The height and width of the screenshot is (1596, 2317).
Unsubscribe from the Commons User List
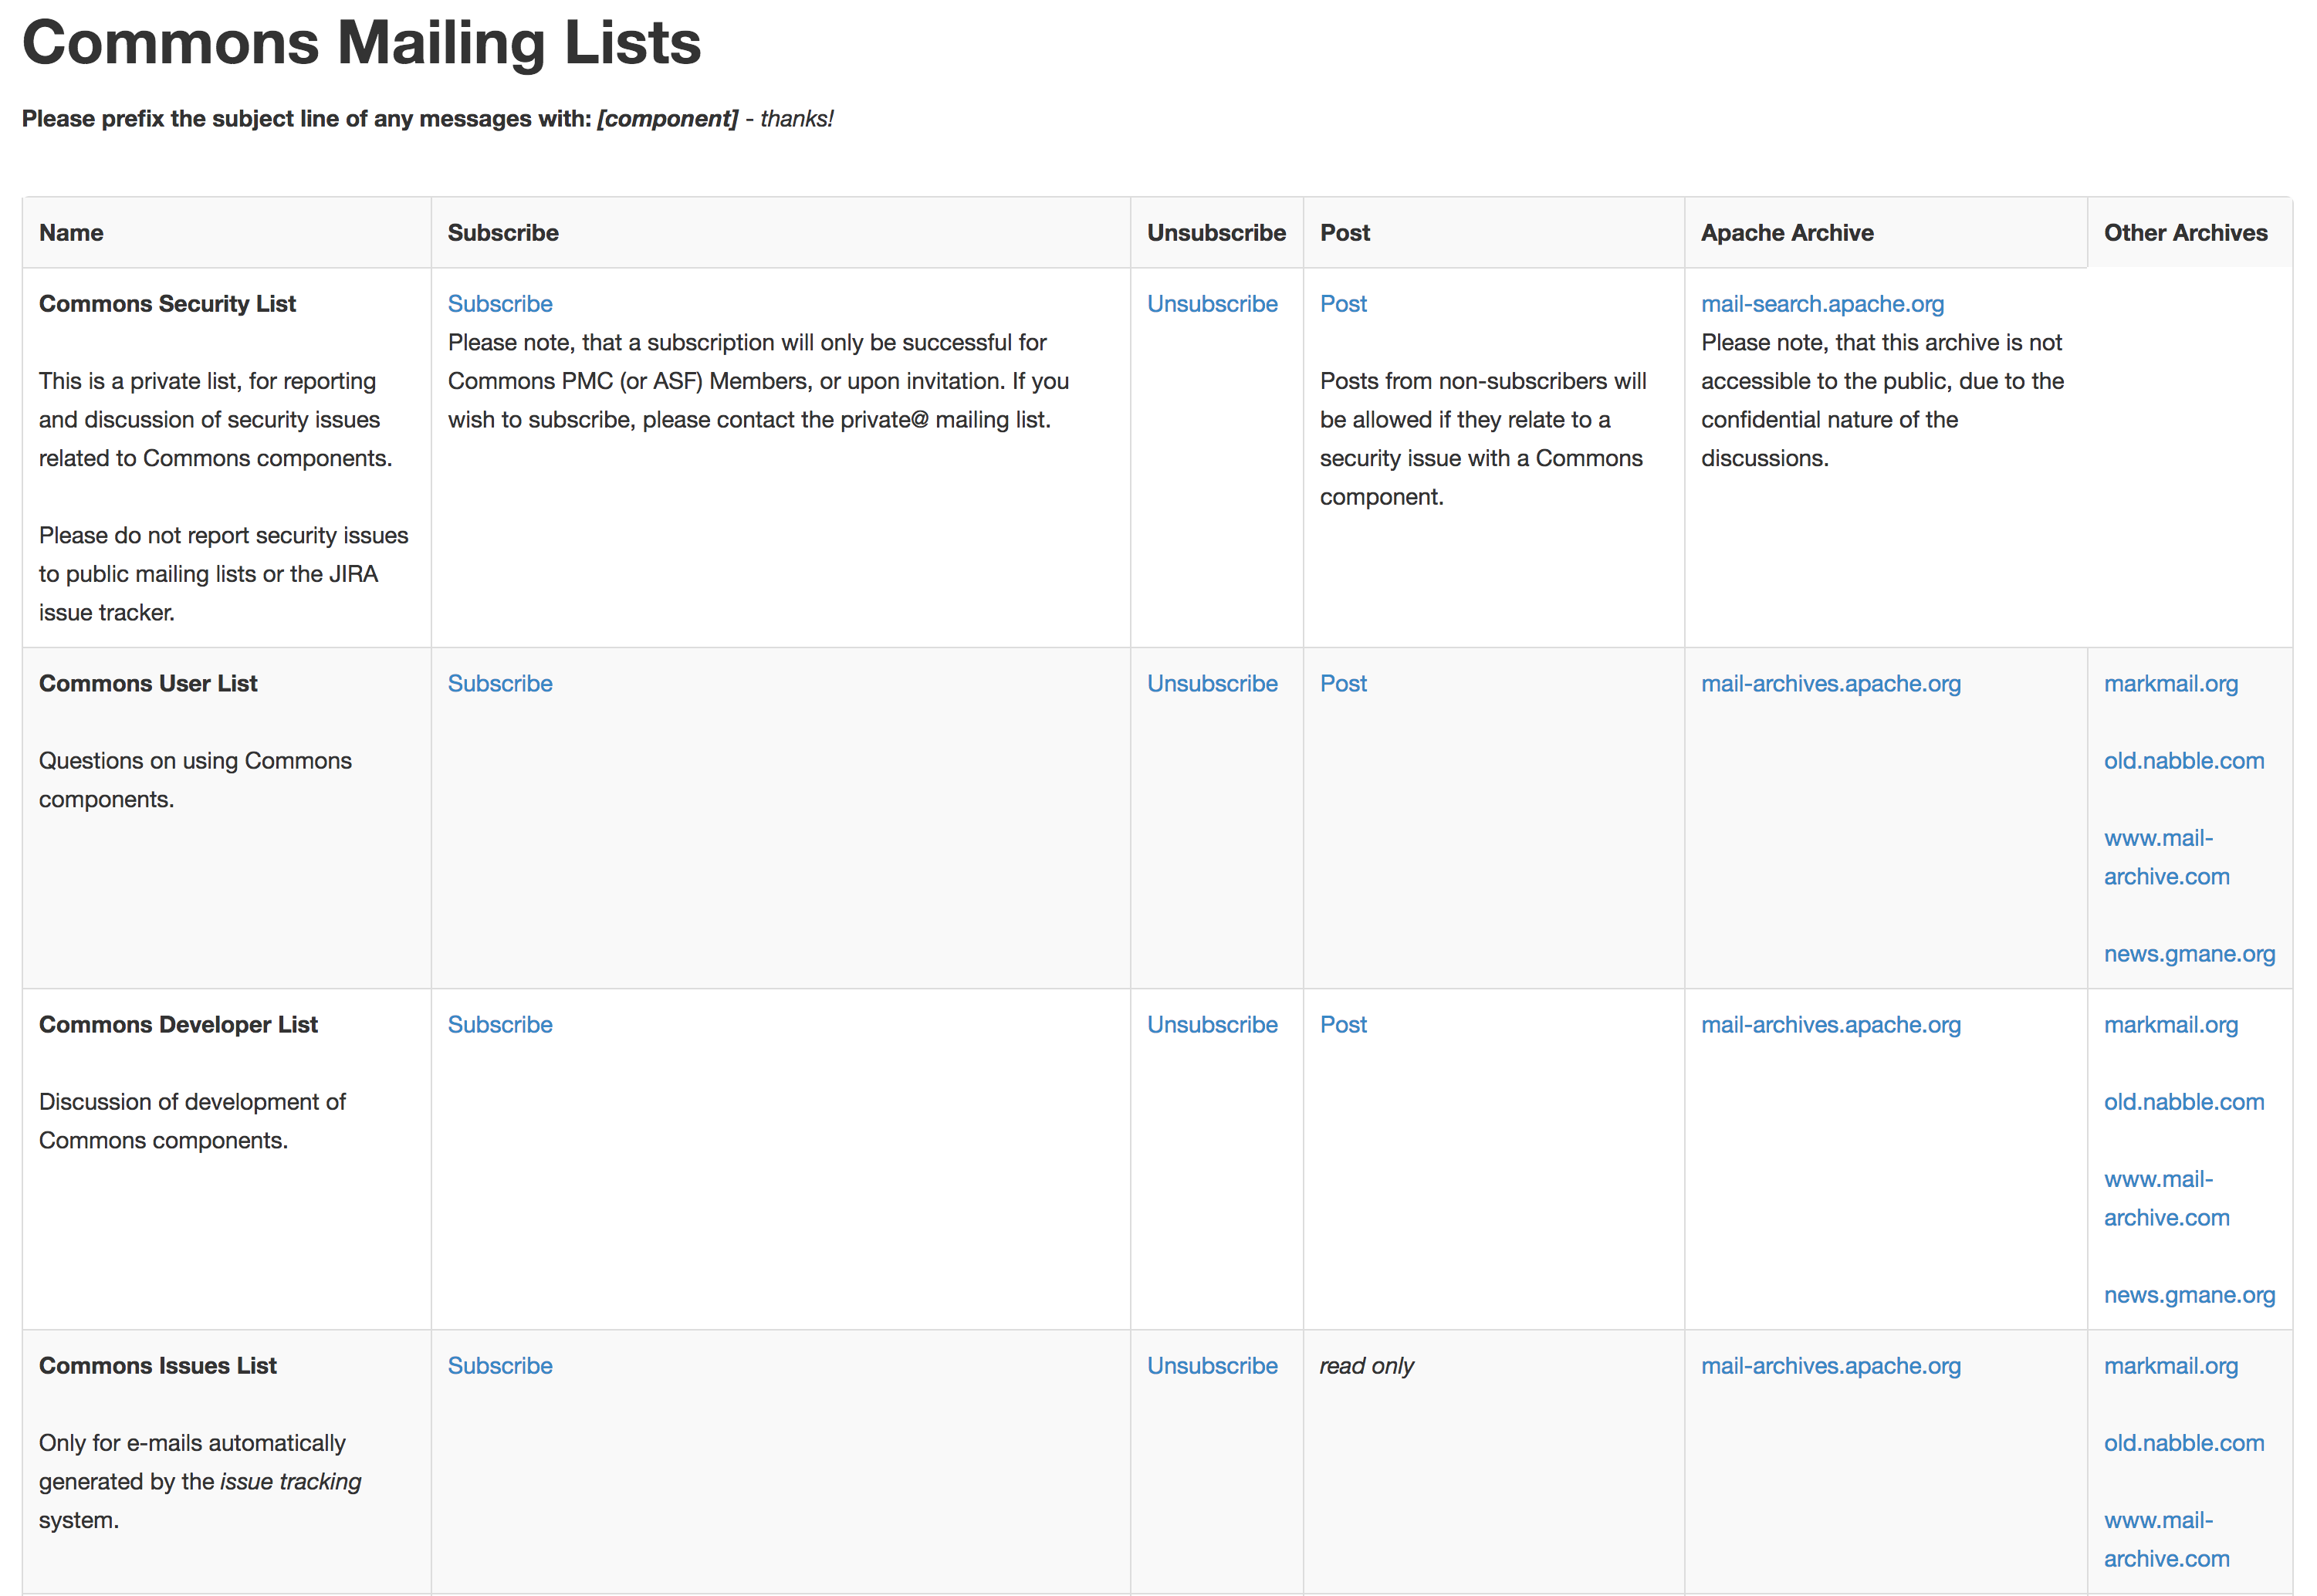coord(1211,684)
